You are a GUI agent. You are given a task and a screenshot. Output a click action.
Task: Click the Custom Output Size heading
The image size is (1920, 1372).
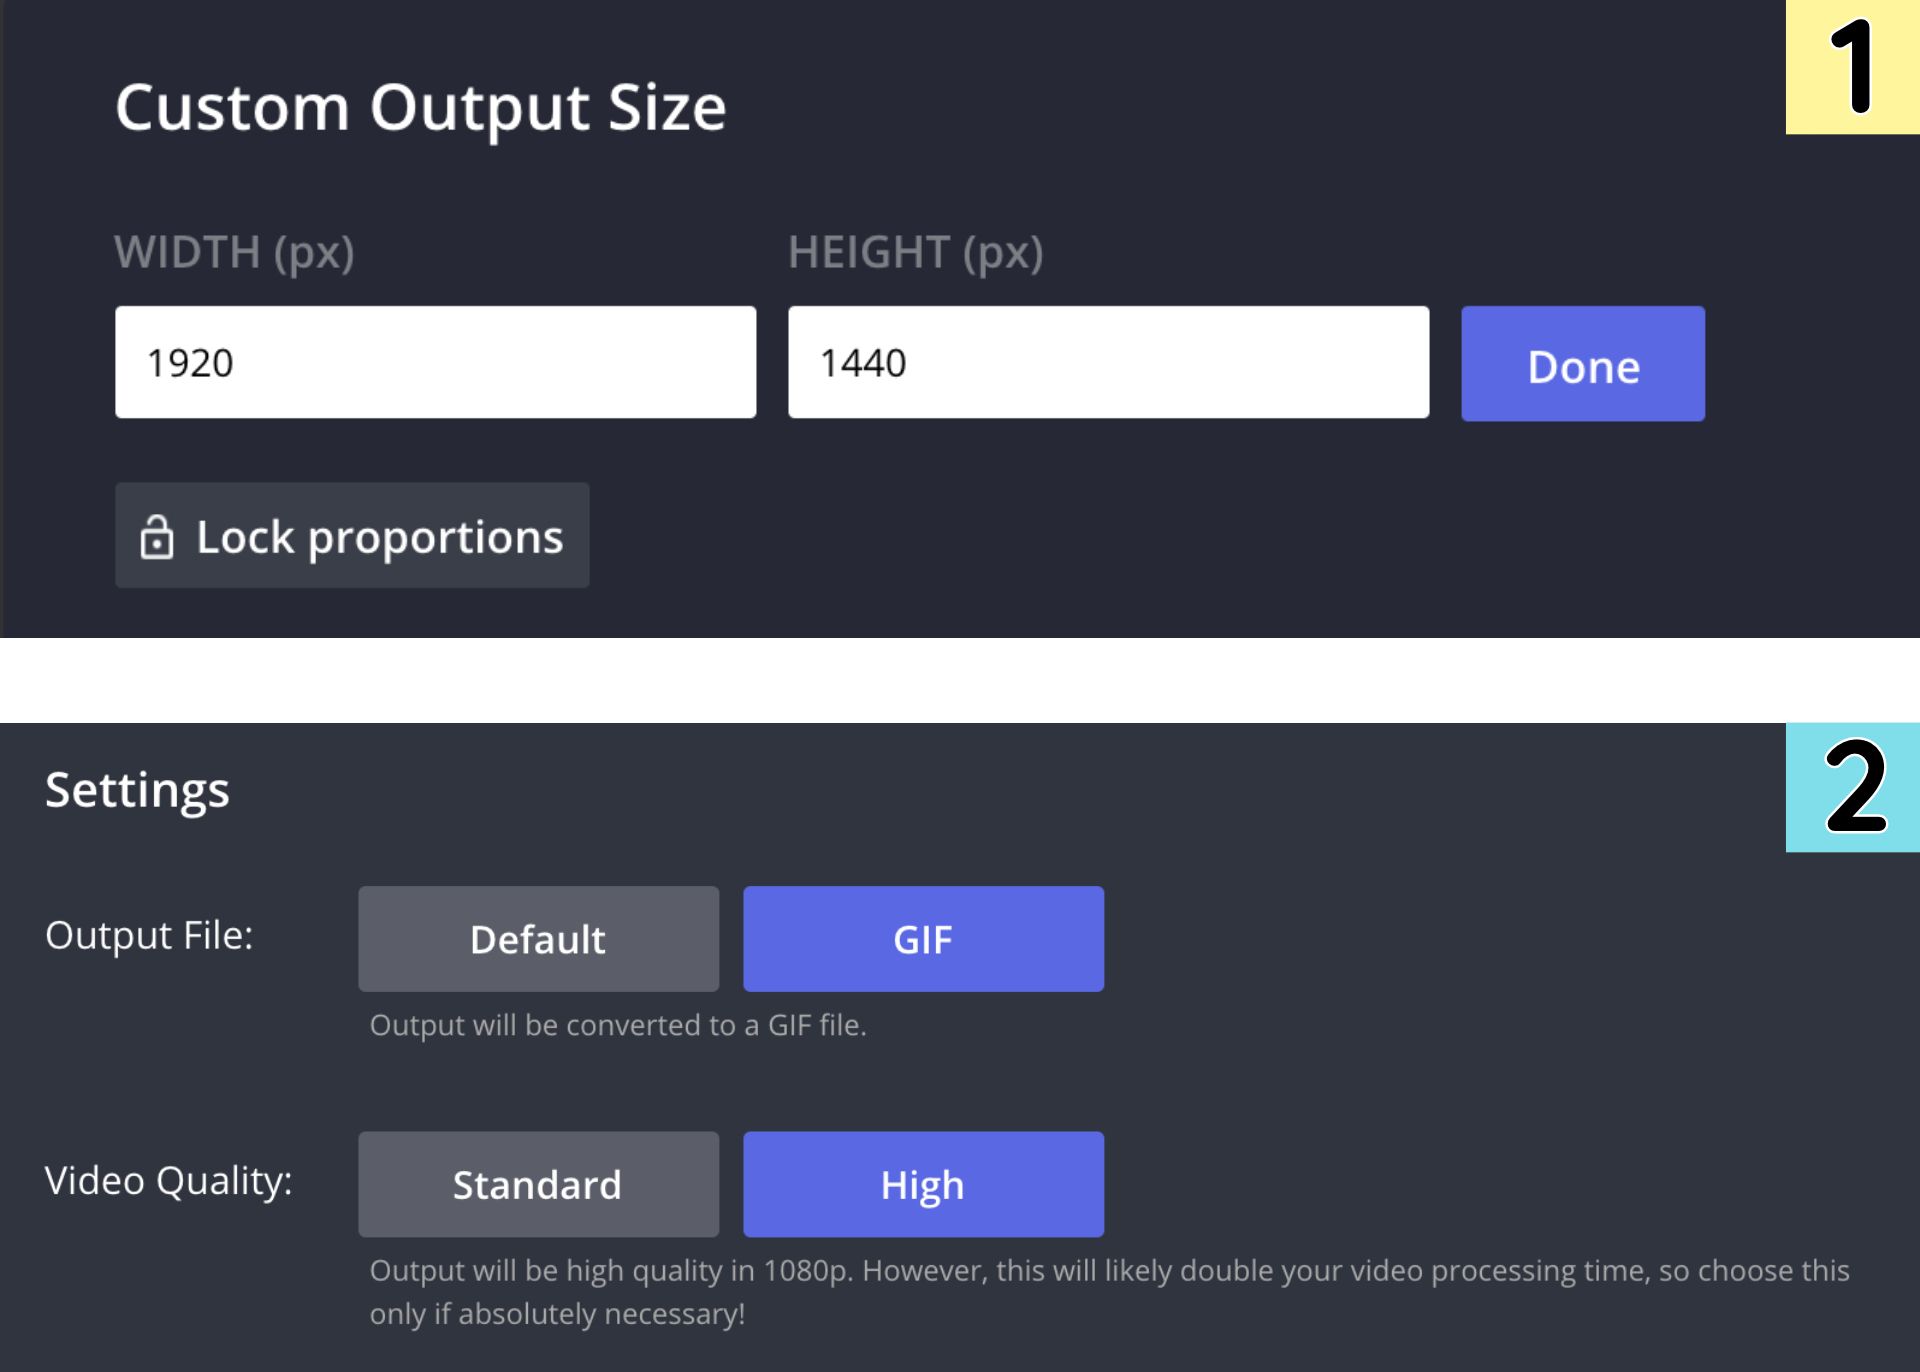tap(420, 107)
